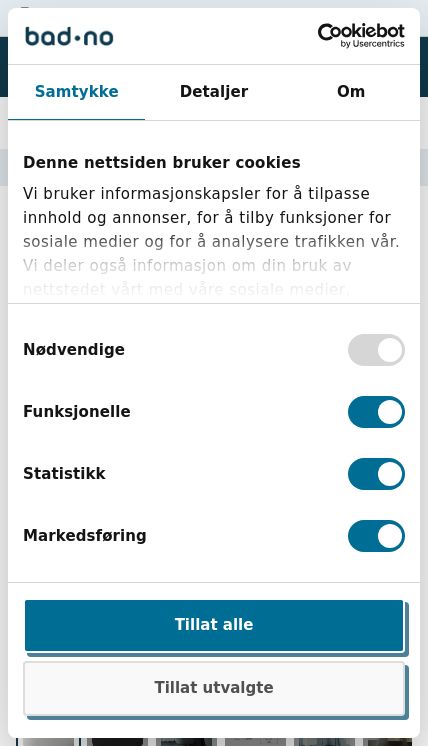
Task: Click the Tillat utvalgte button
Action: point(214,687)
